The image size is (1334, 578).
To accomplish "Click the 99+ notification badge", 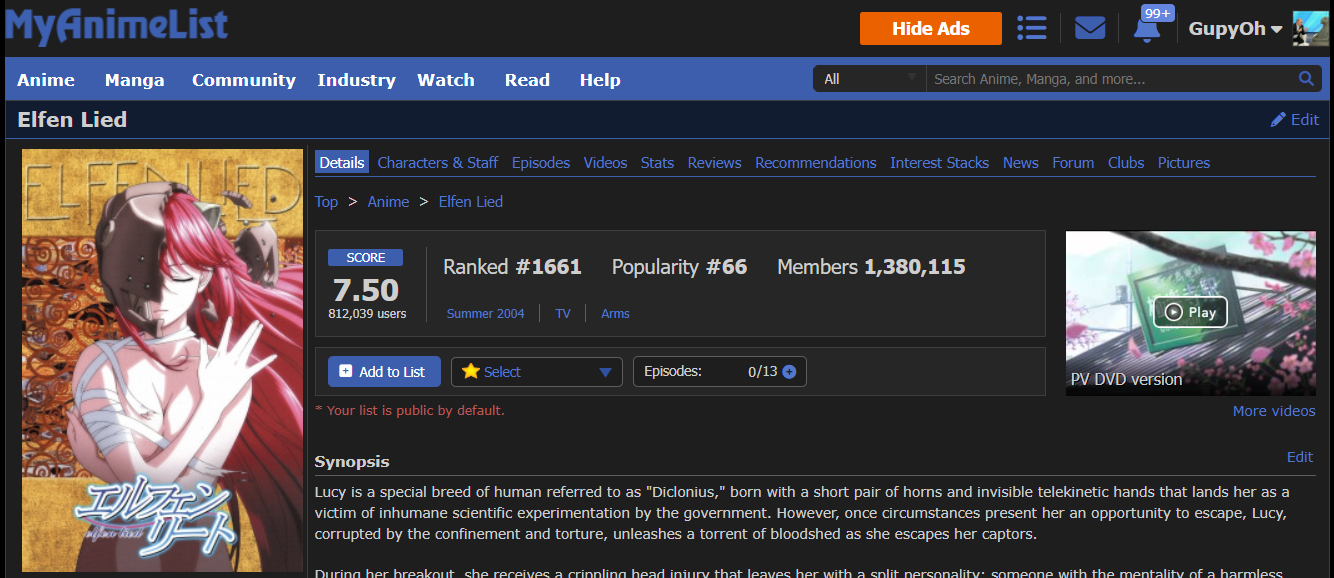I will tap(1158, 13).
